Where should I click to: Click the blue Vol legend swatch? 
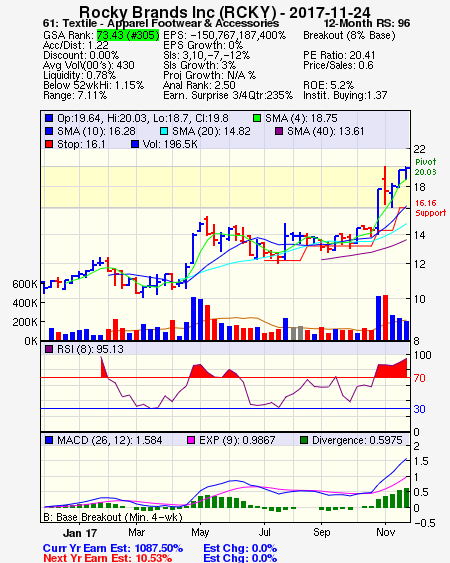click(135, 144)
